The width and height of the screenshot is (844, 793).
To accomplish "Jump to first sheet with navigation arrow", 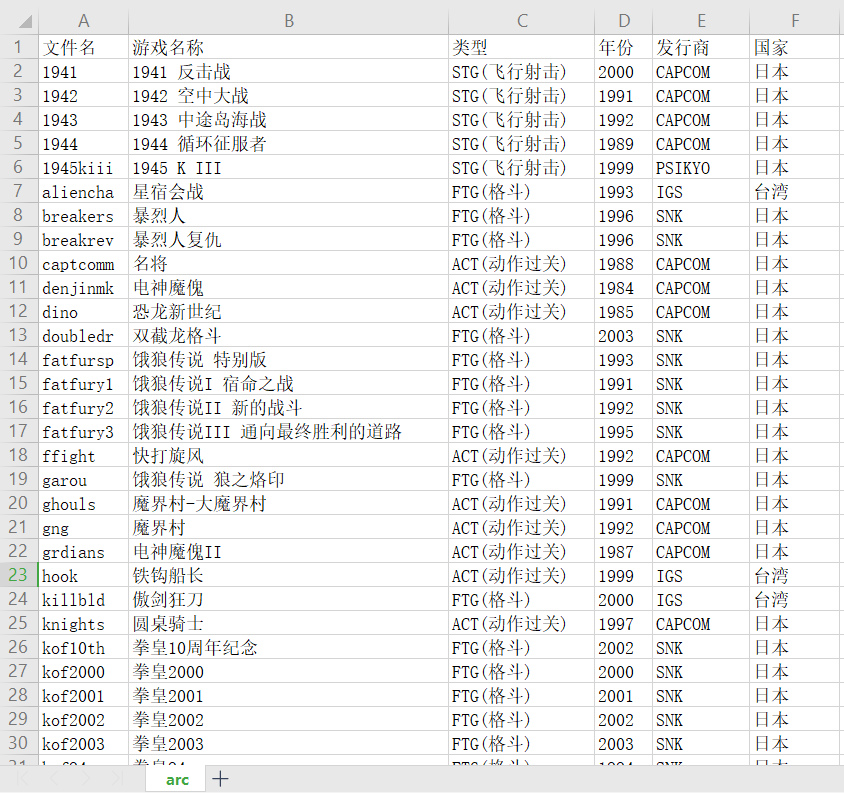I will click(23, 778).
